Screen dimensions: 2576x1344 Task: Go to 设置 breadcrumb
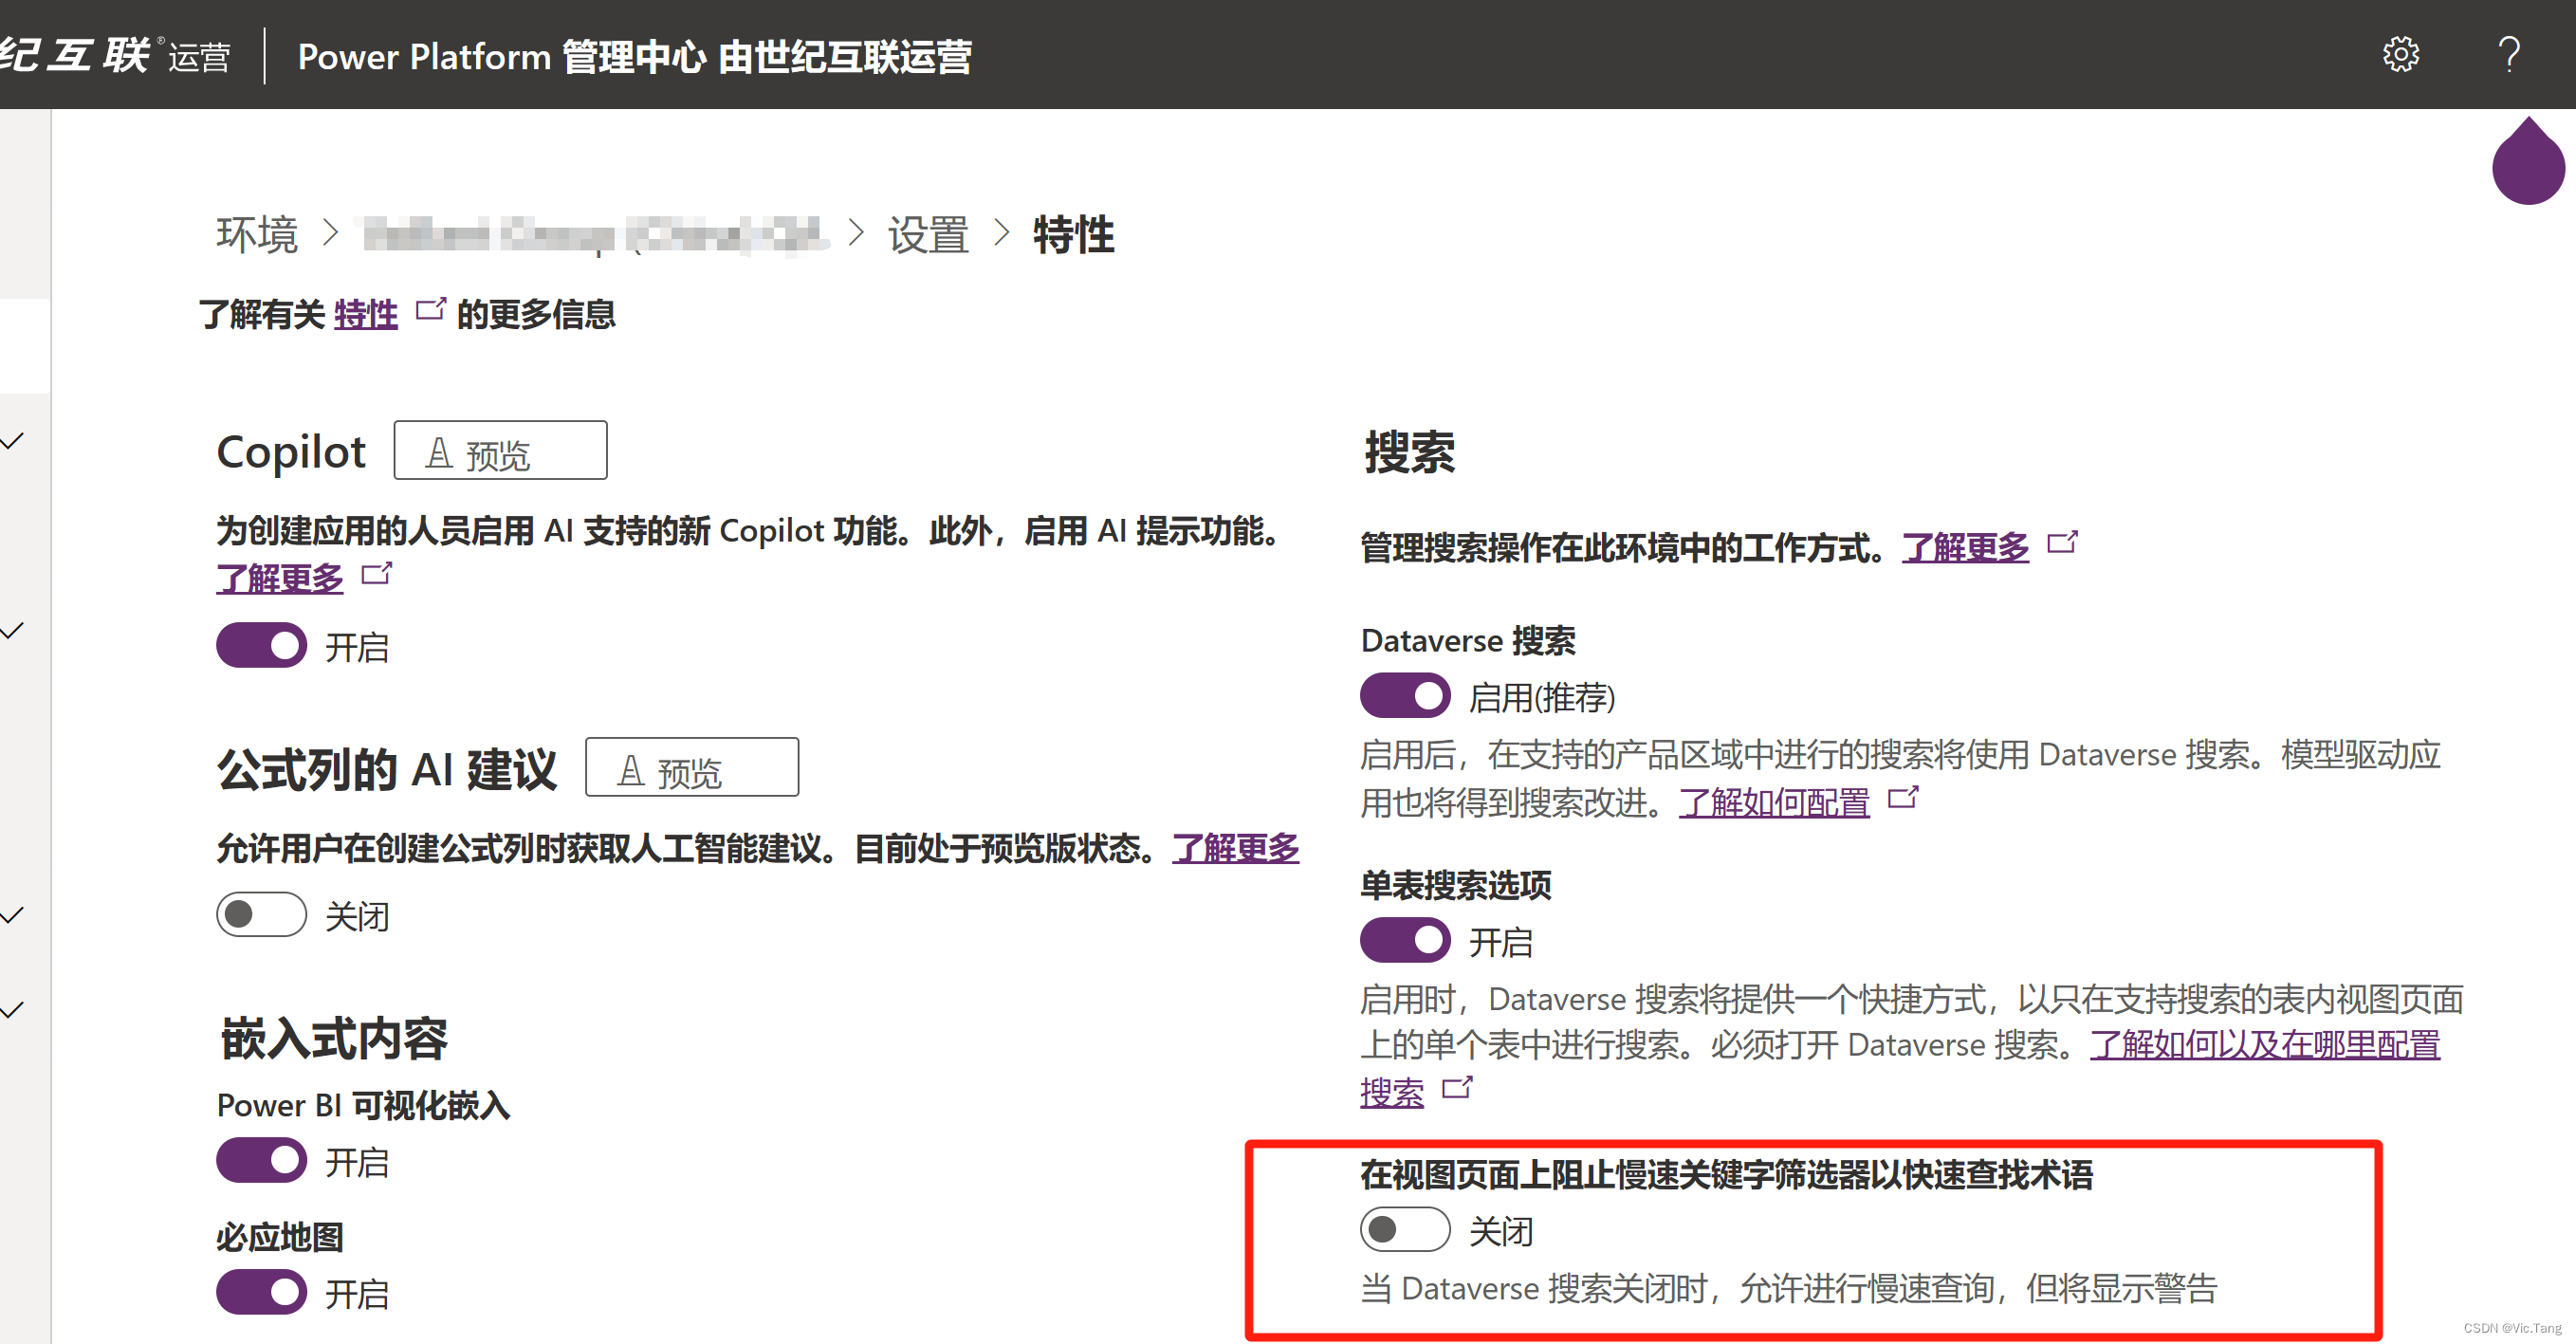point(928,235)
